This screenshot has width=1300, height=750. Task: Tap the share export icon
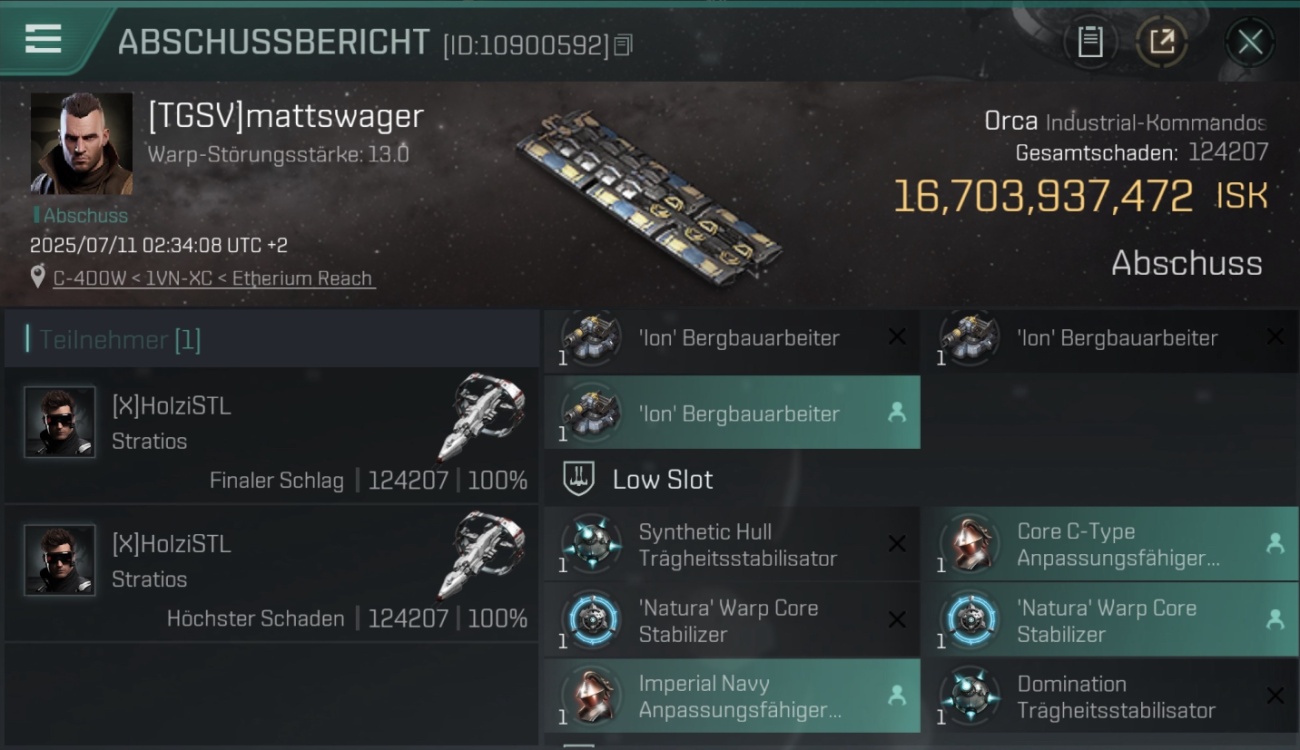pyautogui.click(x=1161, y=42)
